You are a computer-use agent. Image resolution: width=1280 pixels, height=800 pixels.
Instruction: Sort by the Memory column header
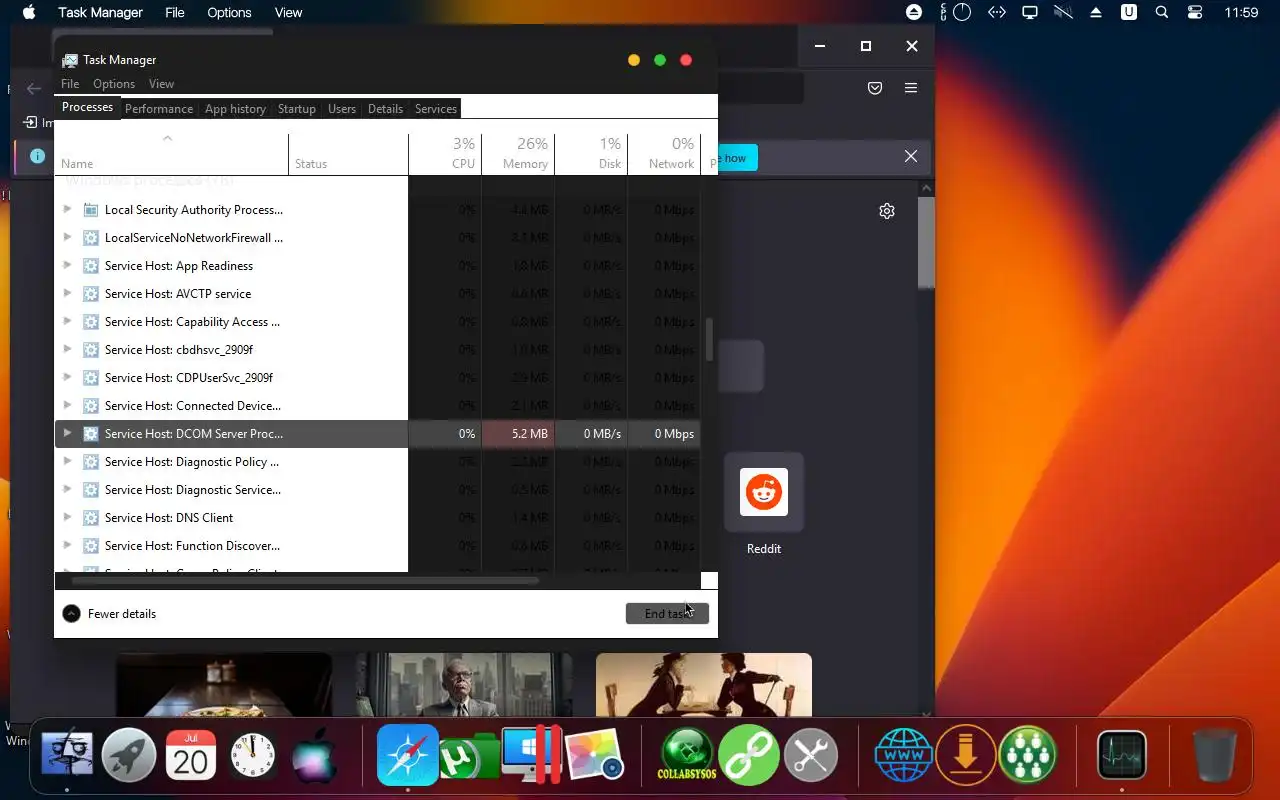click(518, 155)
